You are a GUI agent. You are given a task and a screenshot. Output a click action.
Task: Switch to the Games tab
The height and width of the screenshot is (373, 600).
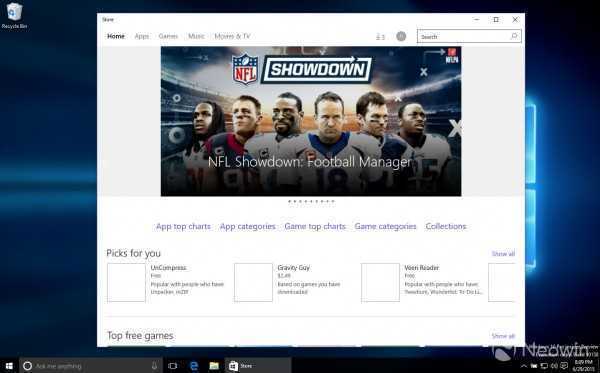(x=168, y=36)
